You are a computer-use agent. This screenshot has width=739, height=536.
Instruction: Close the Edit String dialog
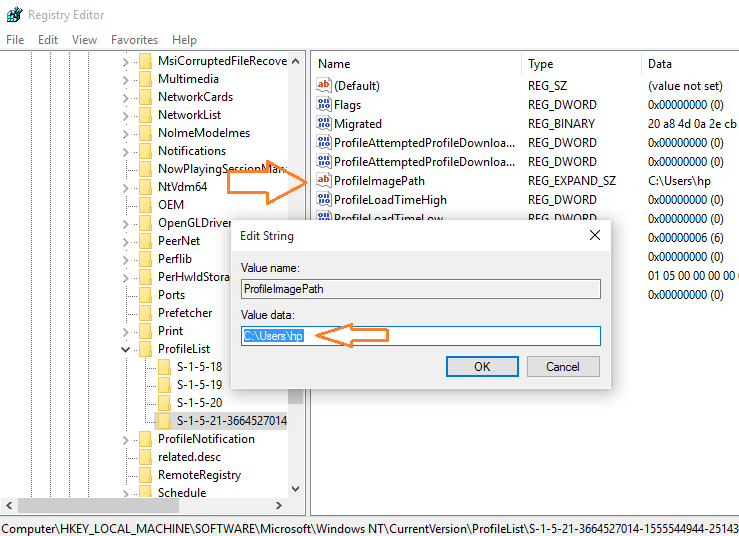click(595, 235)
